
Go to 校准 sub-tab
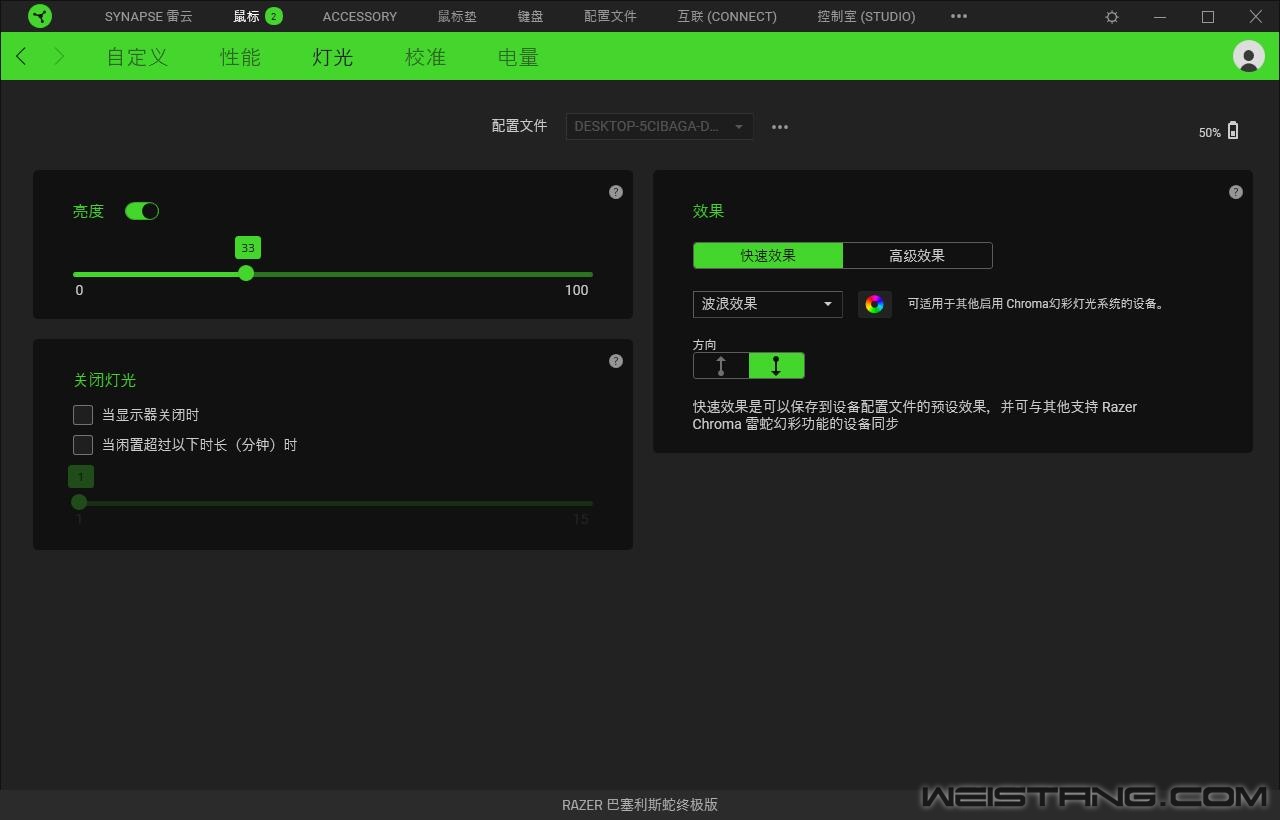point(425,57)
